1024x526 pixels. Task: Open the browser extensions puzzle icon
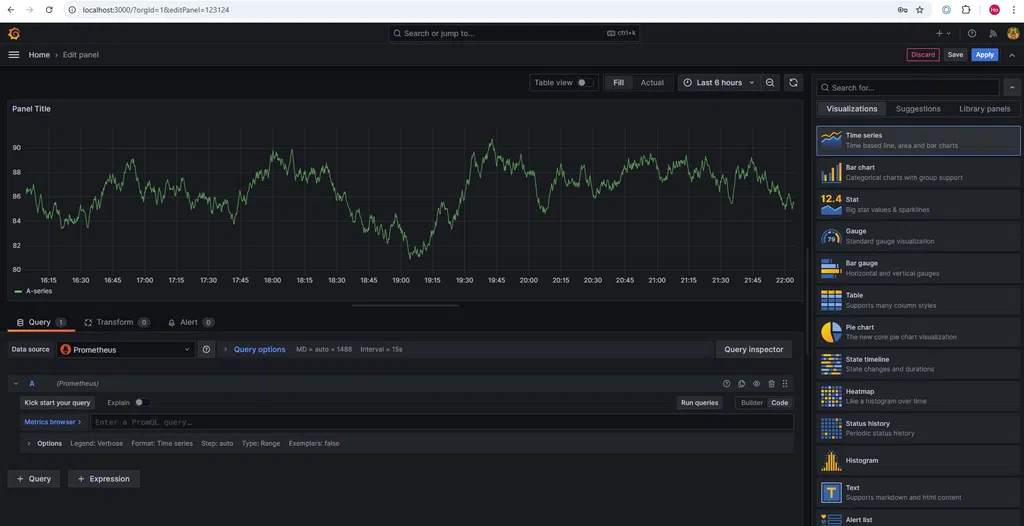click(966, 10)
